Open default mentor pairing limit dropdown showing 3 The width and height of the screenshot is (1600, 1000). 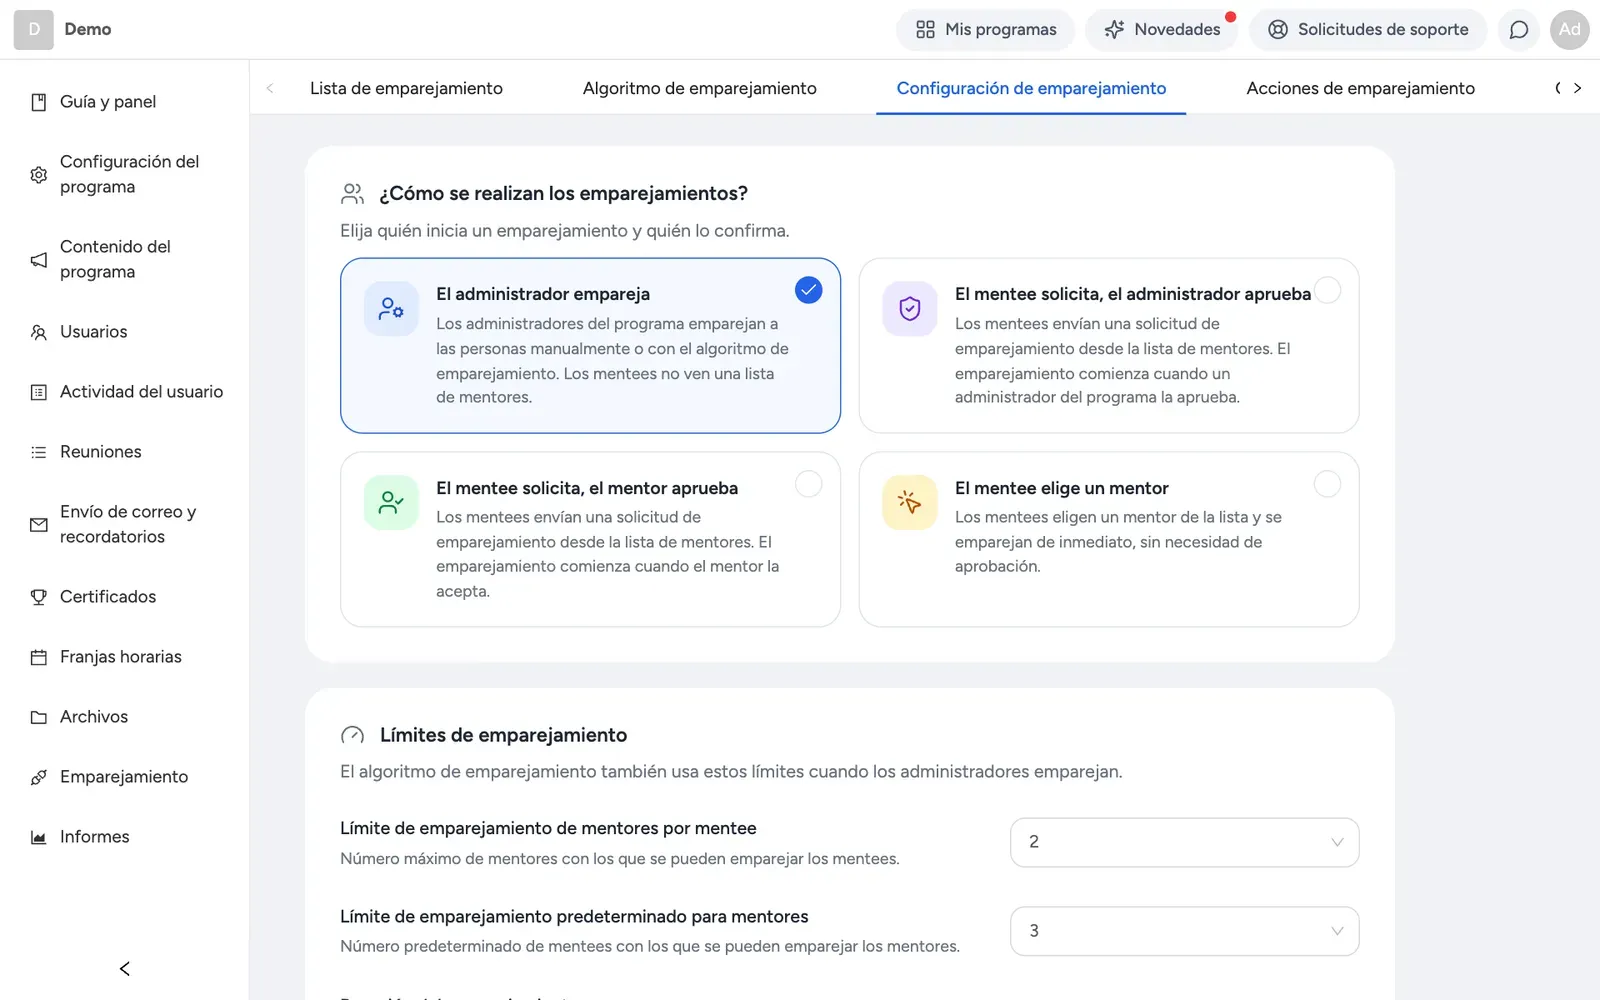(1184, 931)
